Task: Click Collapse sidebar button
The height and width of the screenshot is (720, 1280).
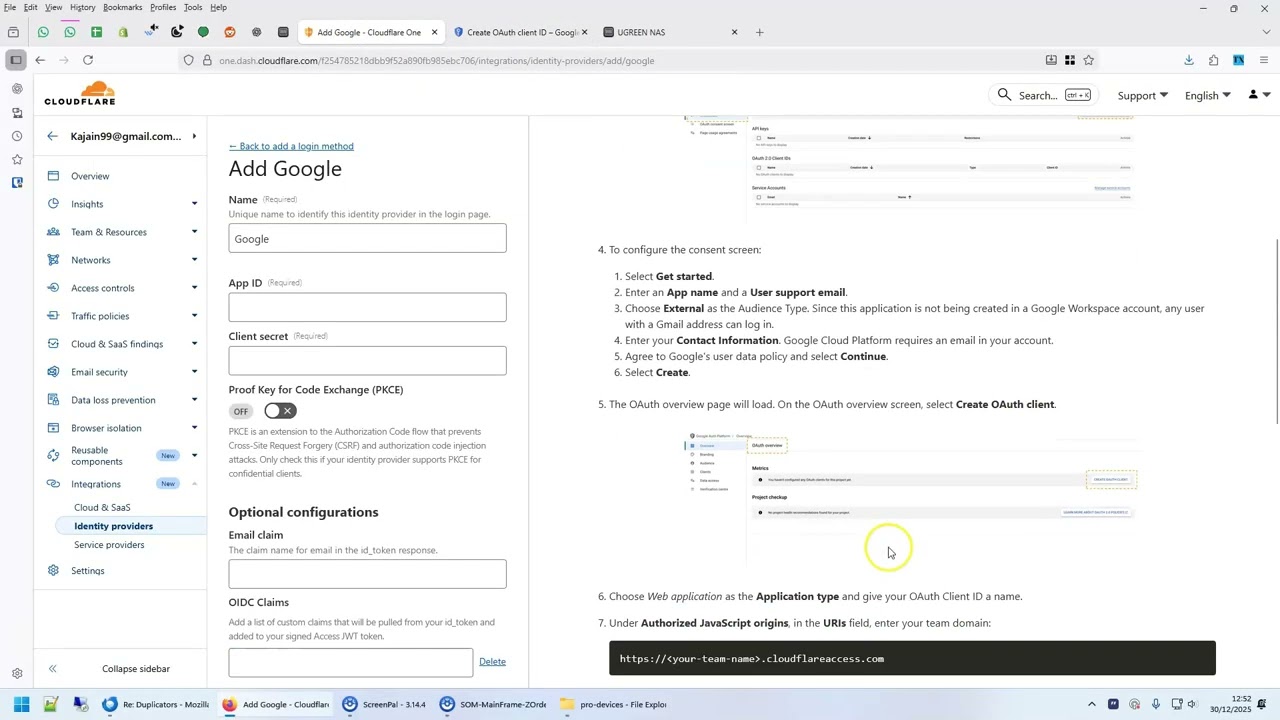Action: coord(120,668)
